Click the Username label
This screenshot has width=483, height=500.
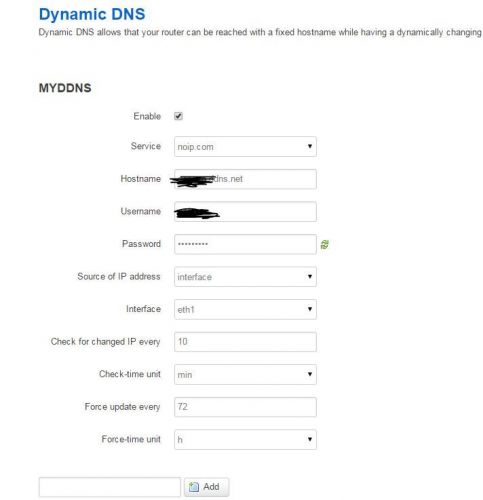click(x=141, y=211)
